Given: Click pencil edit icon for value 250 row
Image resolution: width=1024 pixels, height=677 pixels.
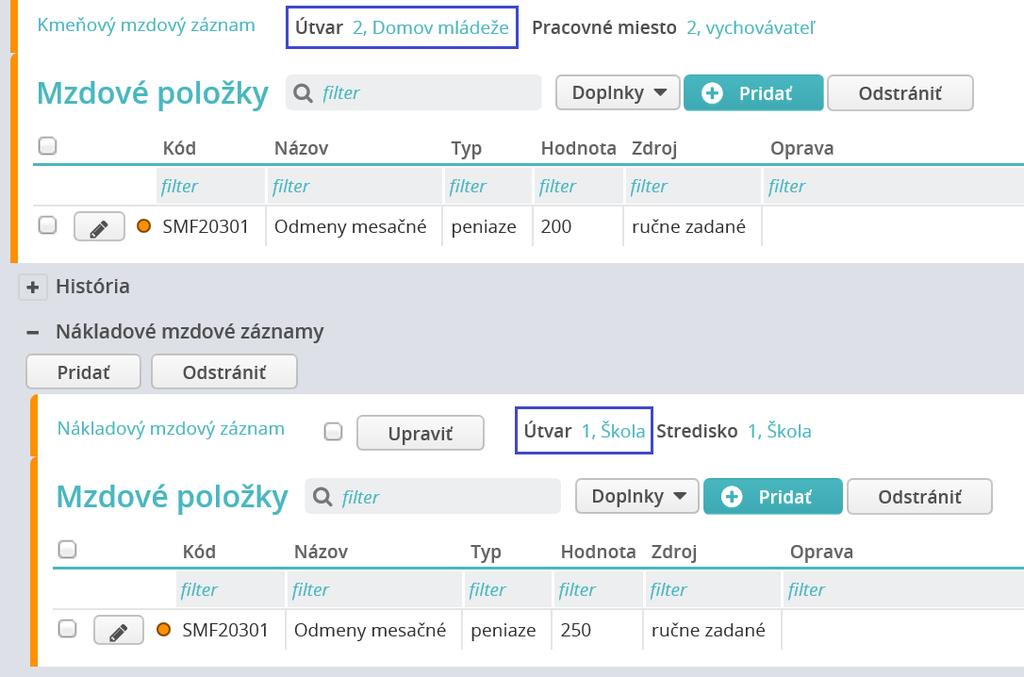Looking at the screenshot, I should [x=119, y=630].
